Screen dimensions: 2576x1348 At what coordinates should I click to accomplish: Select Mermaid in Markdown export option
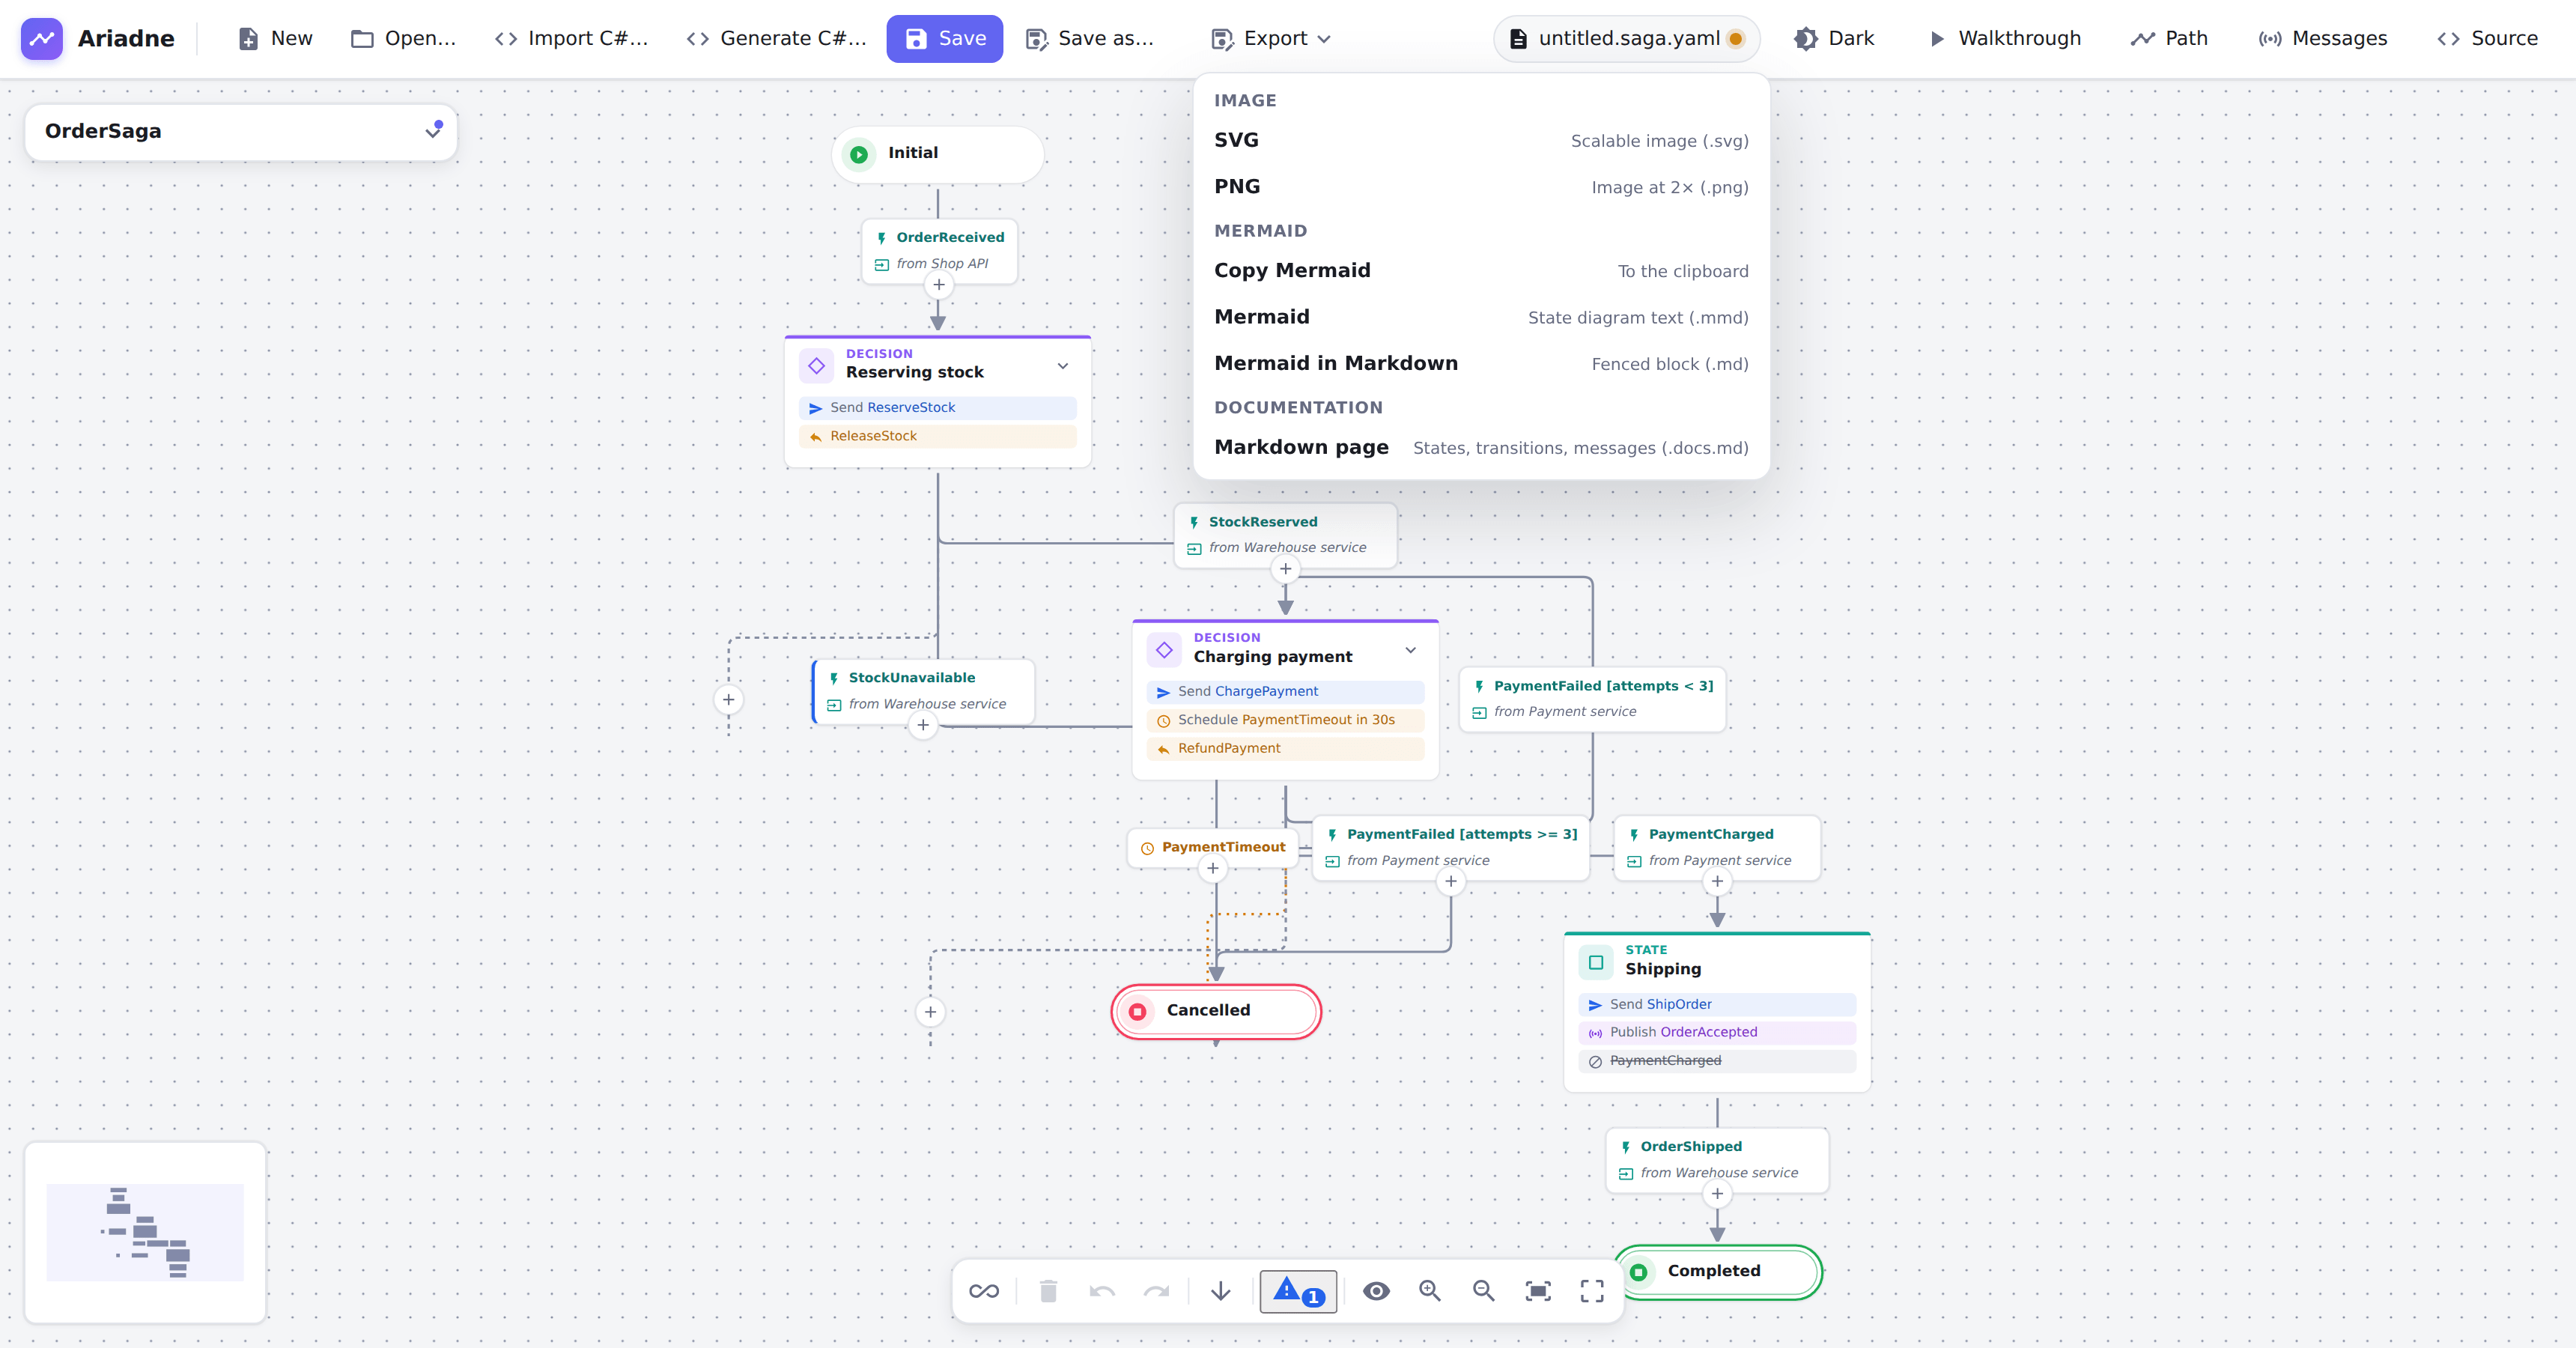point(1481,363)
